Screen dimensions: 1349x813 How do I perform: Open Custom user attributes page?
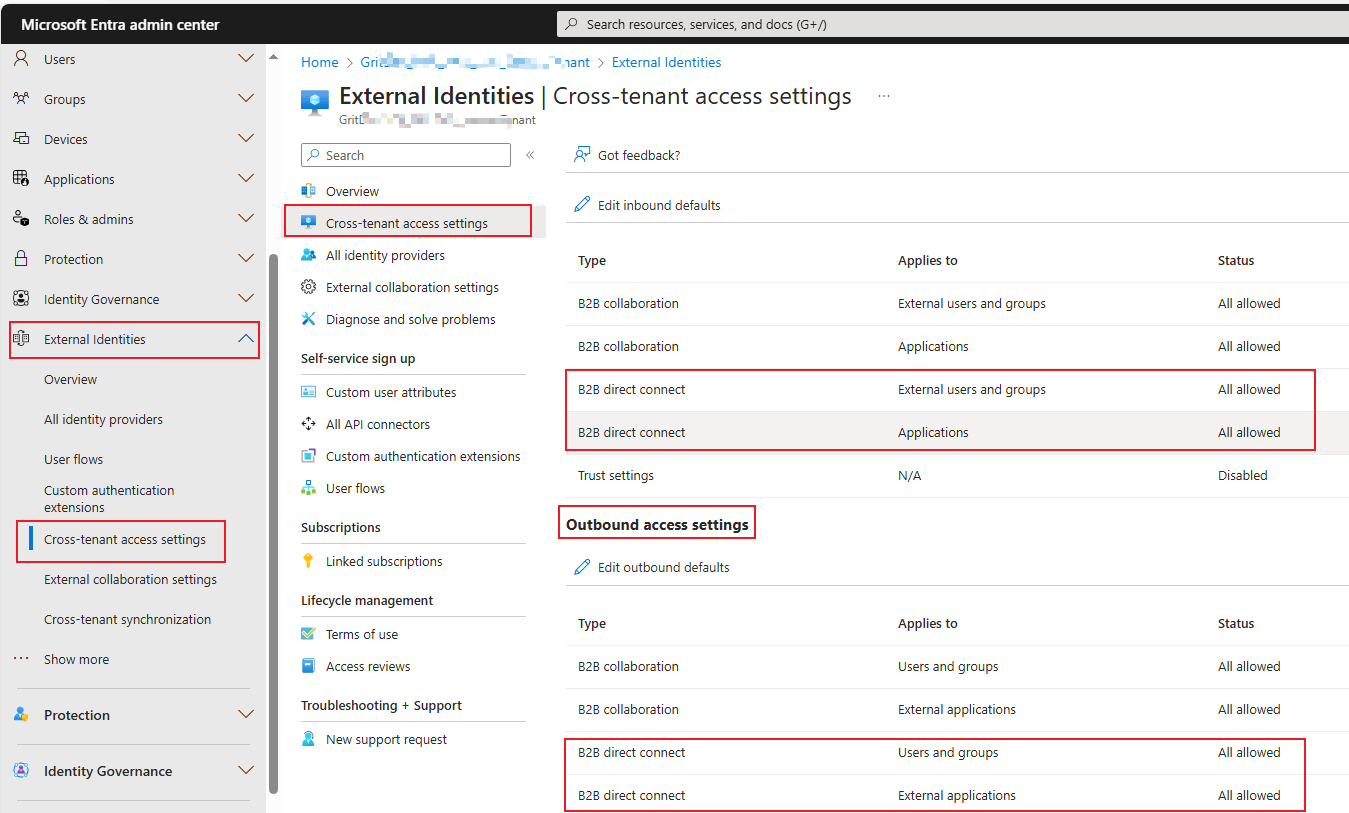click(391, 392)
